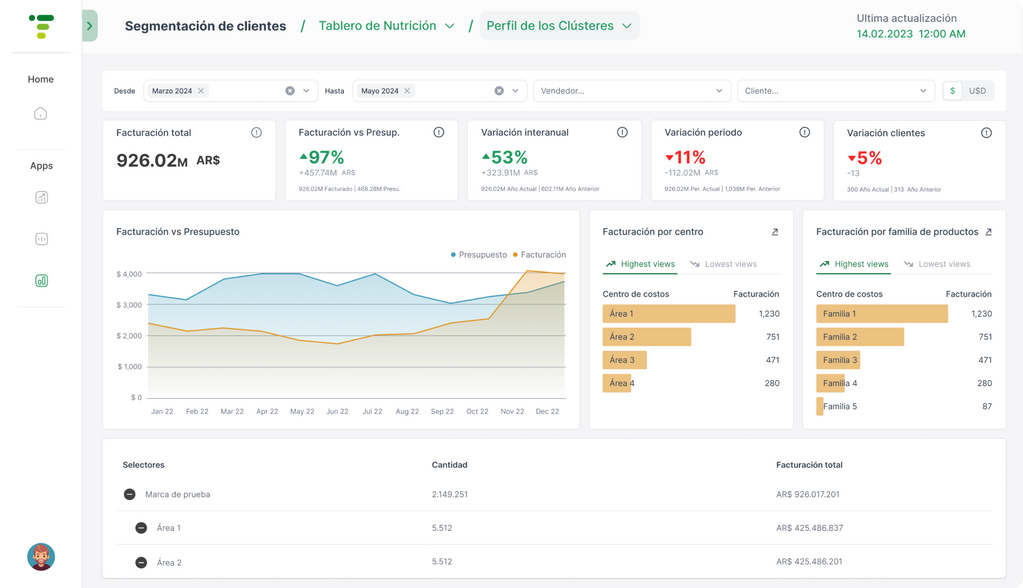
Task: Switch currency to U$D
Action: coord(977,91)
